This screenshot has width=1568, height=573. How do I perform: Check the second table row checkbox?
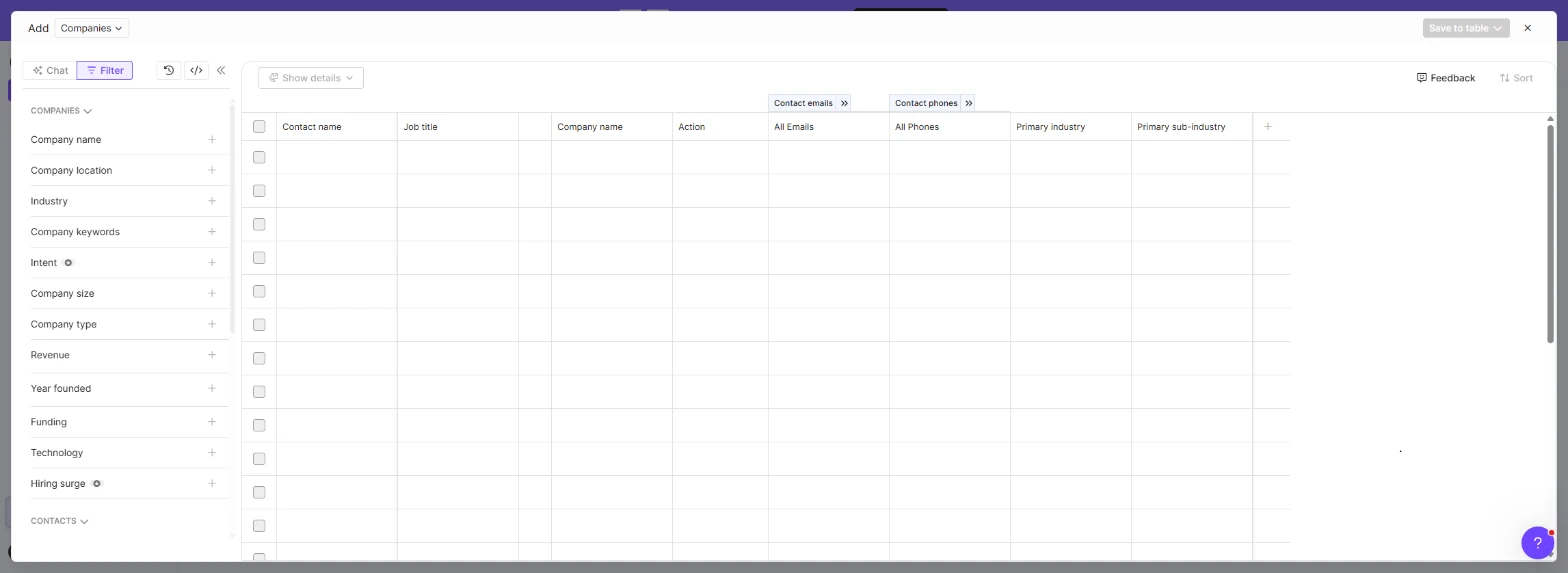259,191
